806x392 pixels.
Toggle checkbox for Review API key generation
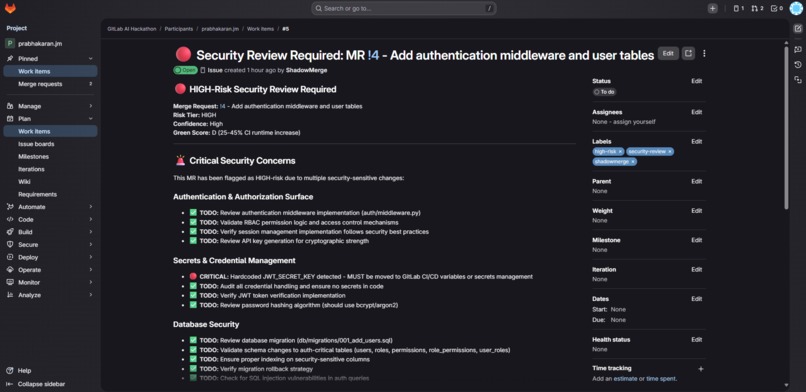[193, 240]
